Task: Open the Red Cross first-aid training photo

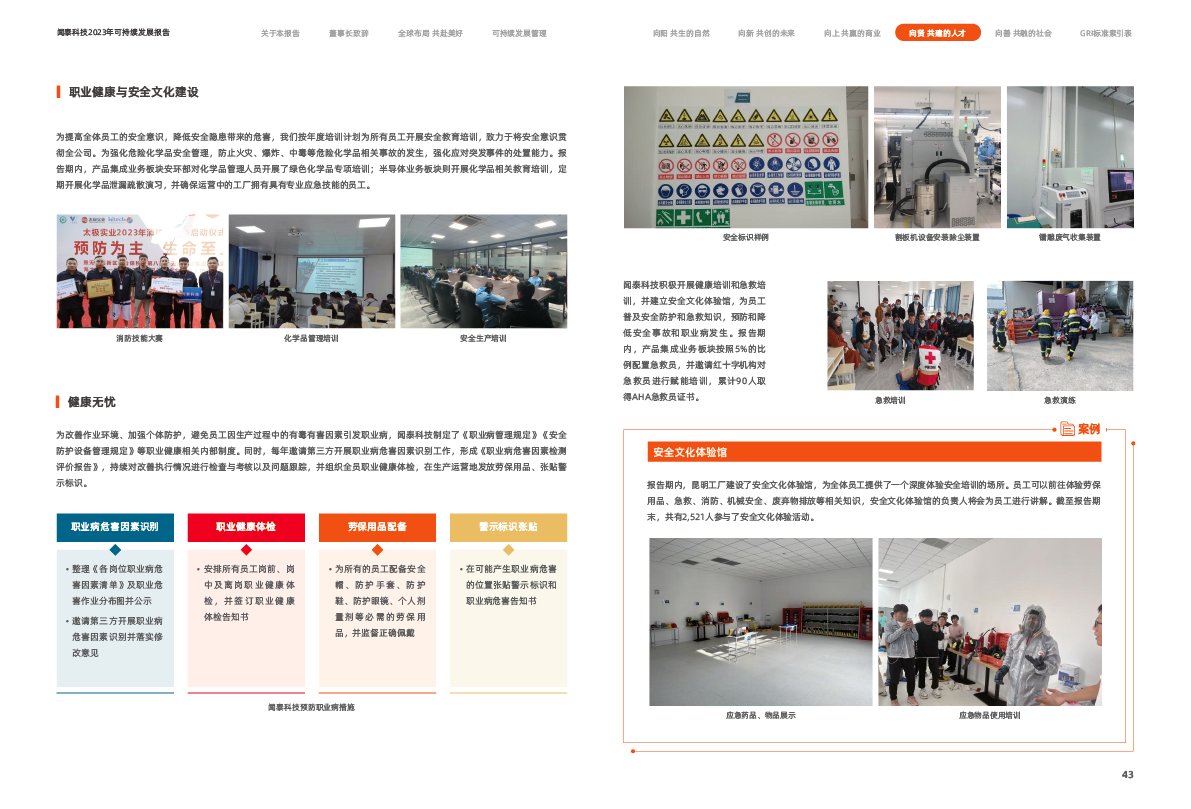Action: pos(900,335)
